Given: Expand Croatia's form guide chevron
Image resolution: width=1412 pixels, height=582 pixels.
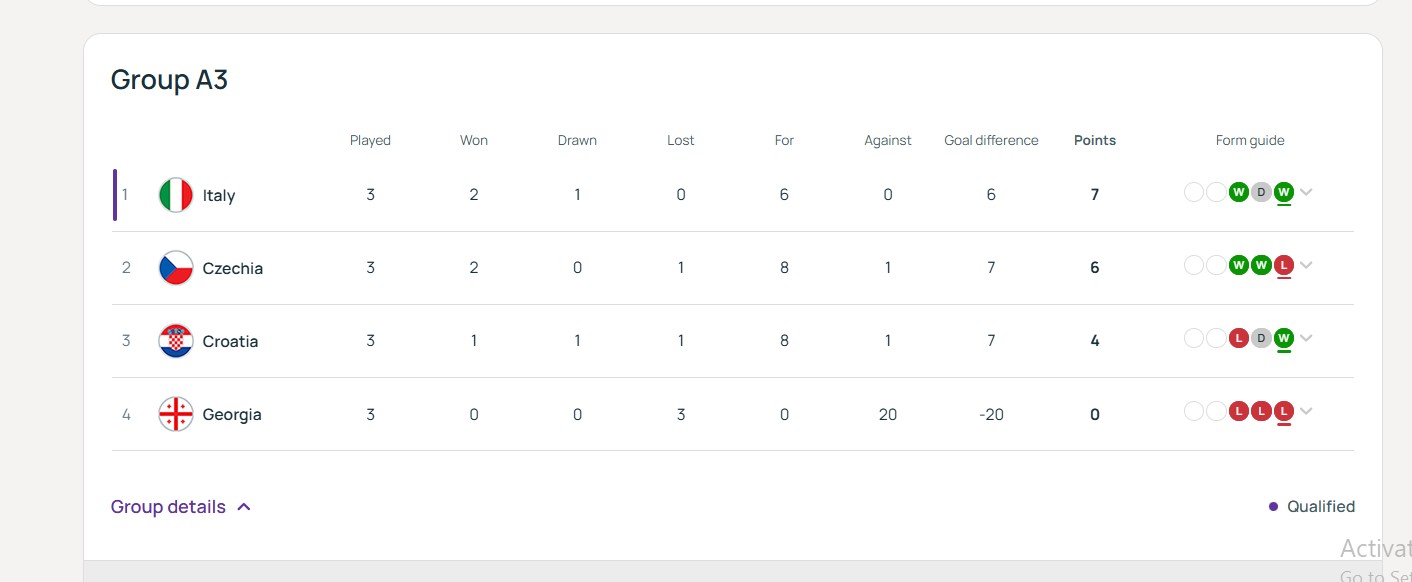Looking at the screenshot, I should (x=1306, y=338).
